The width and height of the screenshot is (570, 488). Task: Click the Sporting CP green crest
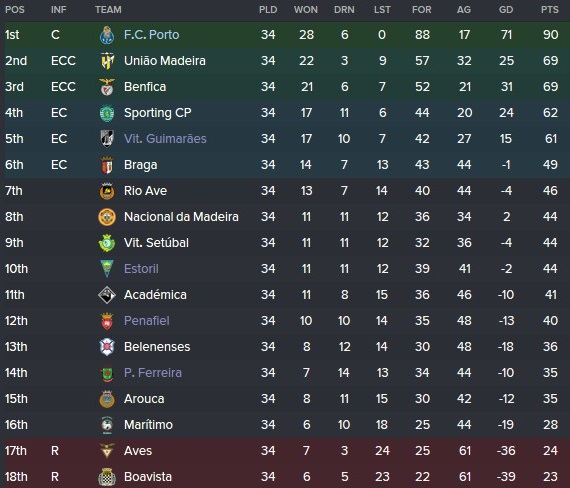point(107,113)
